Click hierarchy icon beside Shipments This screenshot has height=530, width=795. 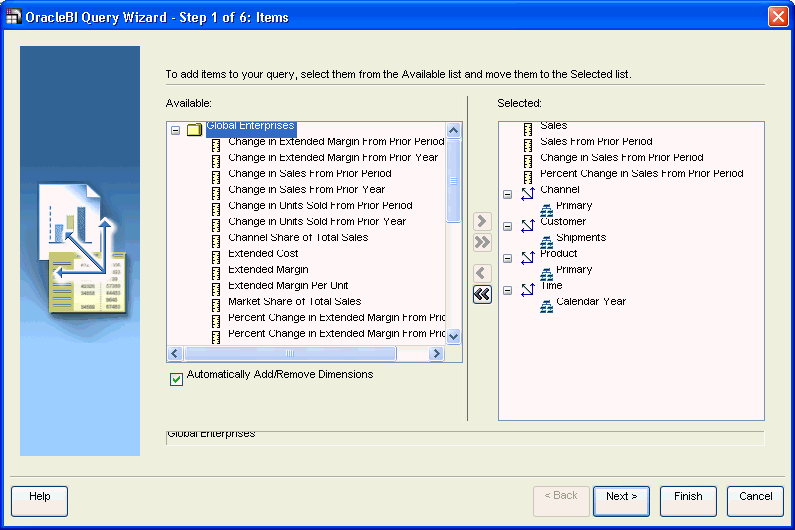click(546, 242)
